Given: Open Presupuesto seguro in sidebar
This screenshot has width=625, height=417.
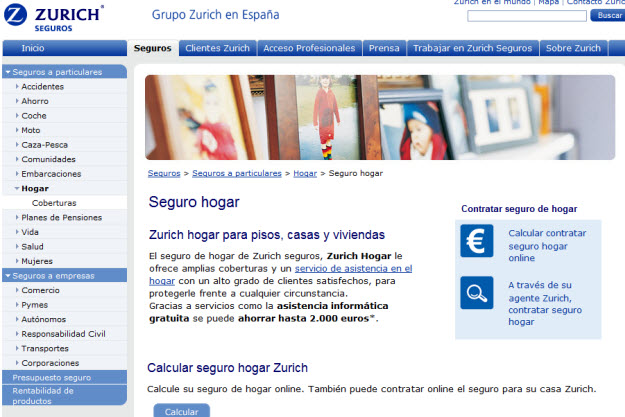Looking at the screenshot, I should [x=65, y=377].
